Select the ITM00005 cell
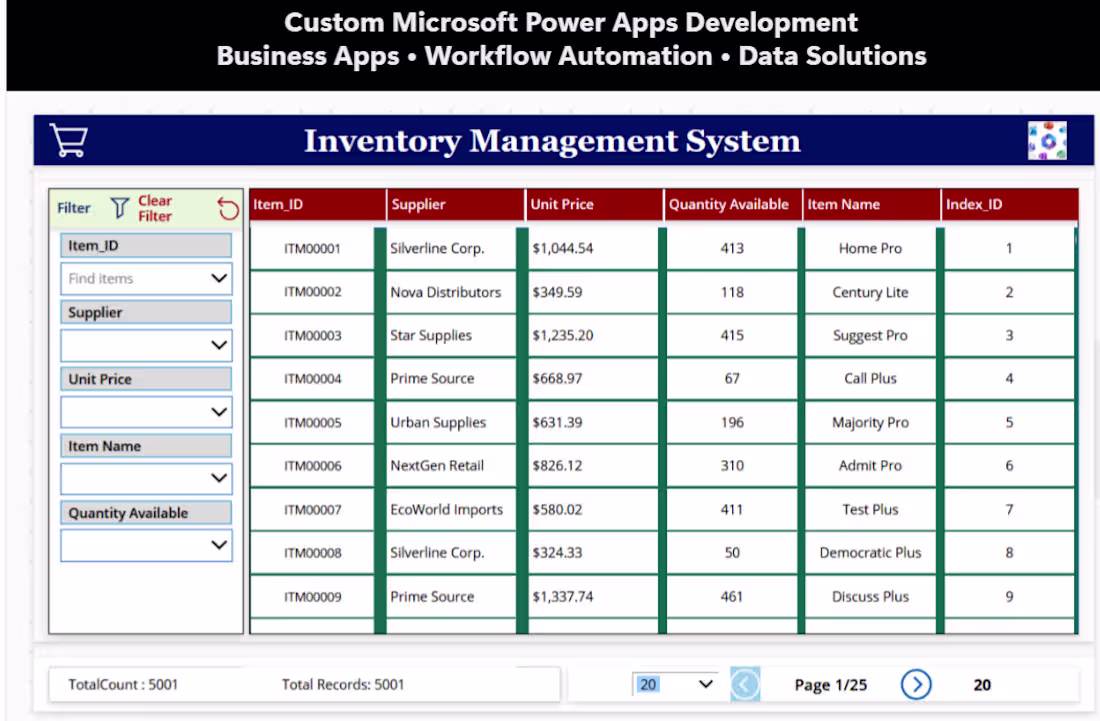Viewport: 1100px width, 721px height. click(x=312, y=422)
